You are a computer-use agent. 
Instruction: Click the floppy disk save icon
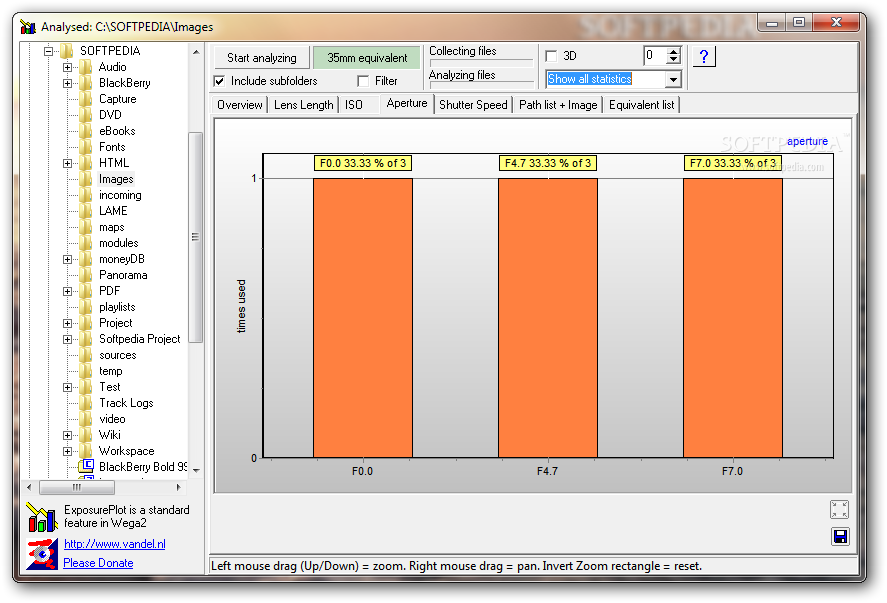(x=840, y=536)
